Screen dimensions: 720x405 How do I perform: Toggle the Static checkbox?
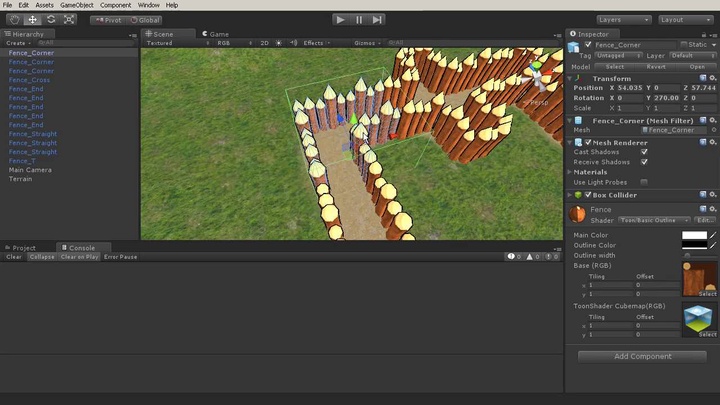tap(684, 44)
